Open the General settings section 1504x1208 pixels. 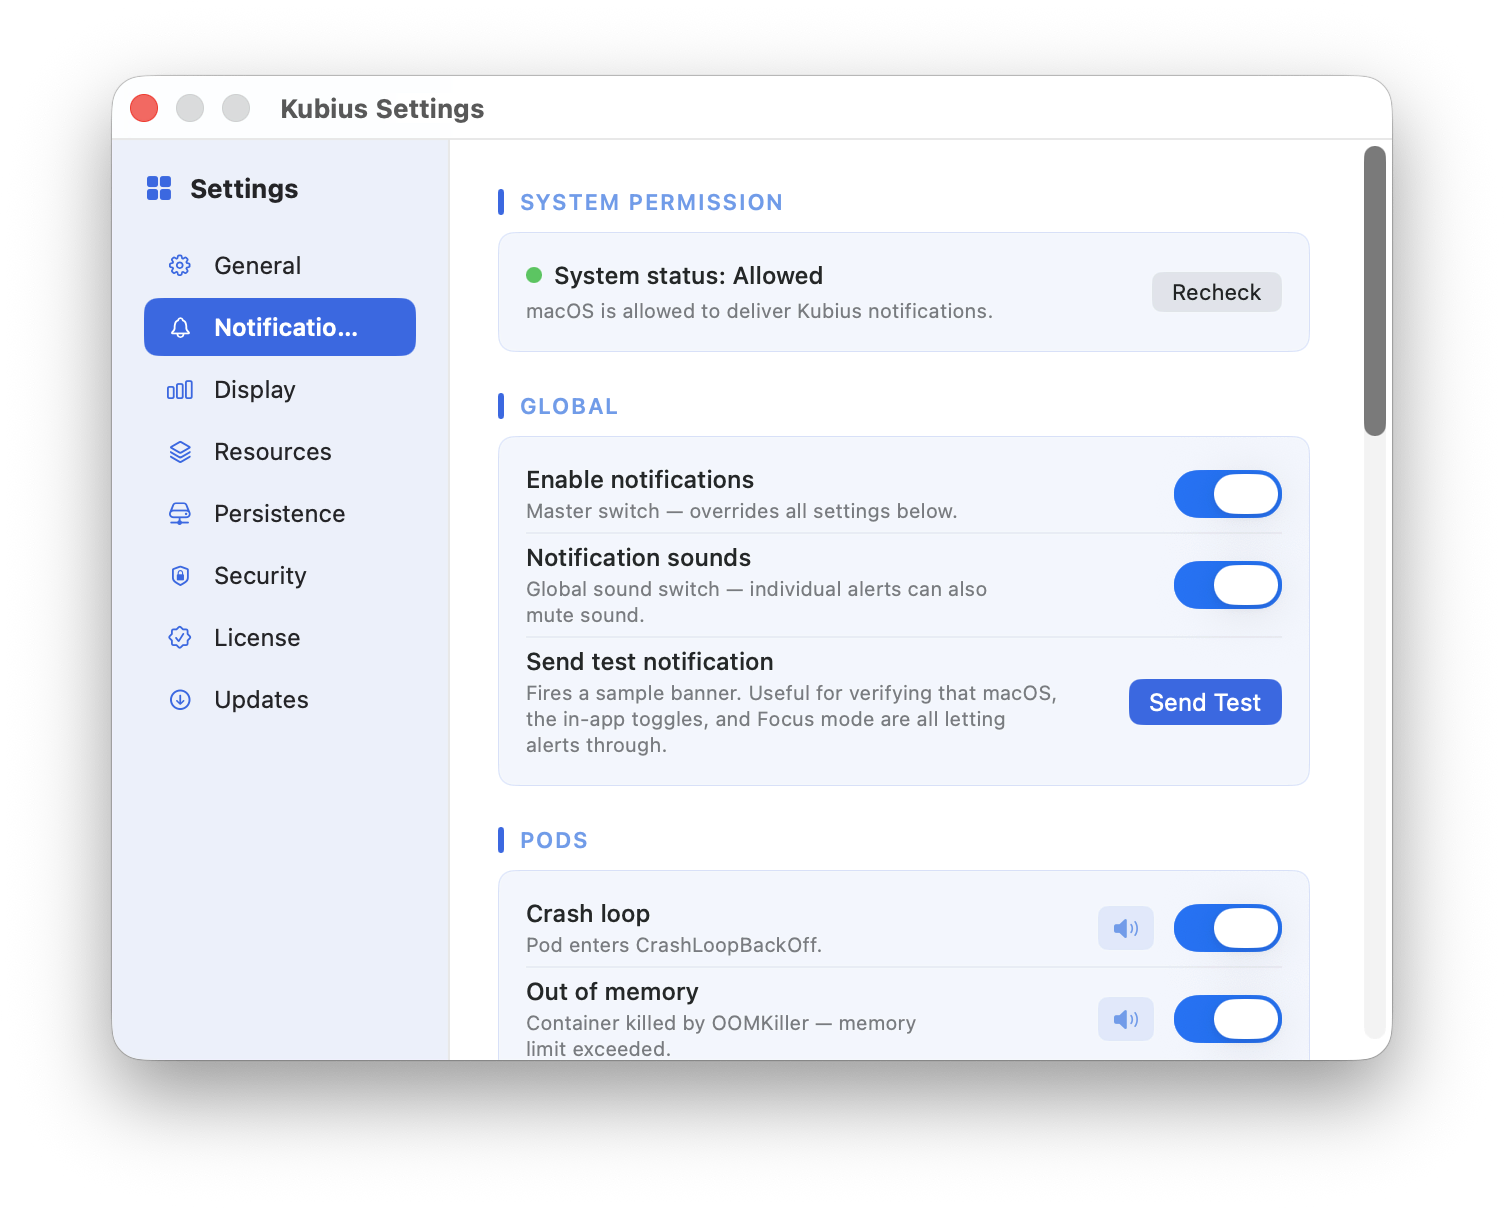coord(280,265)
